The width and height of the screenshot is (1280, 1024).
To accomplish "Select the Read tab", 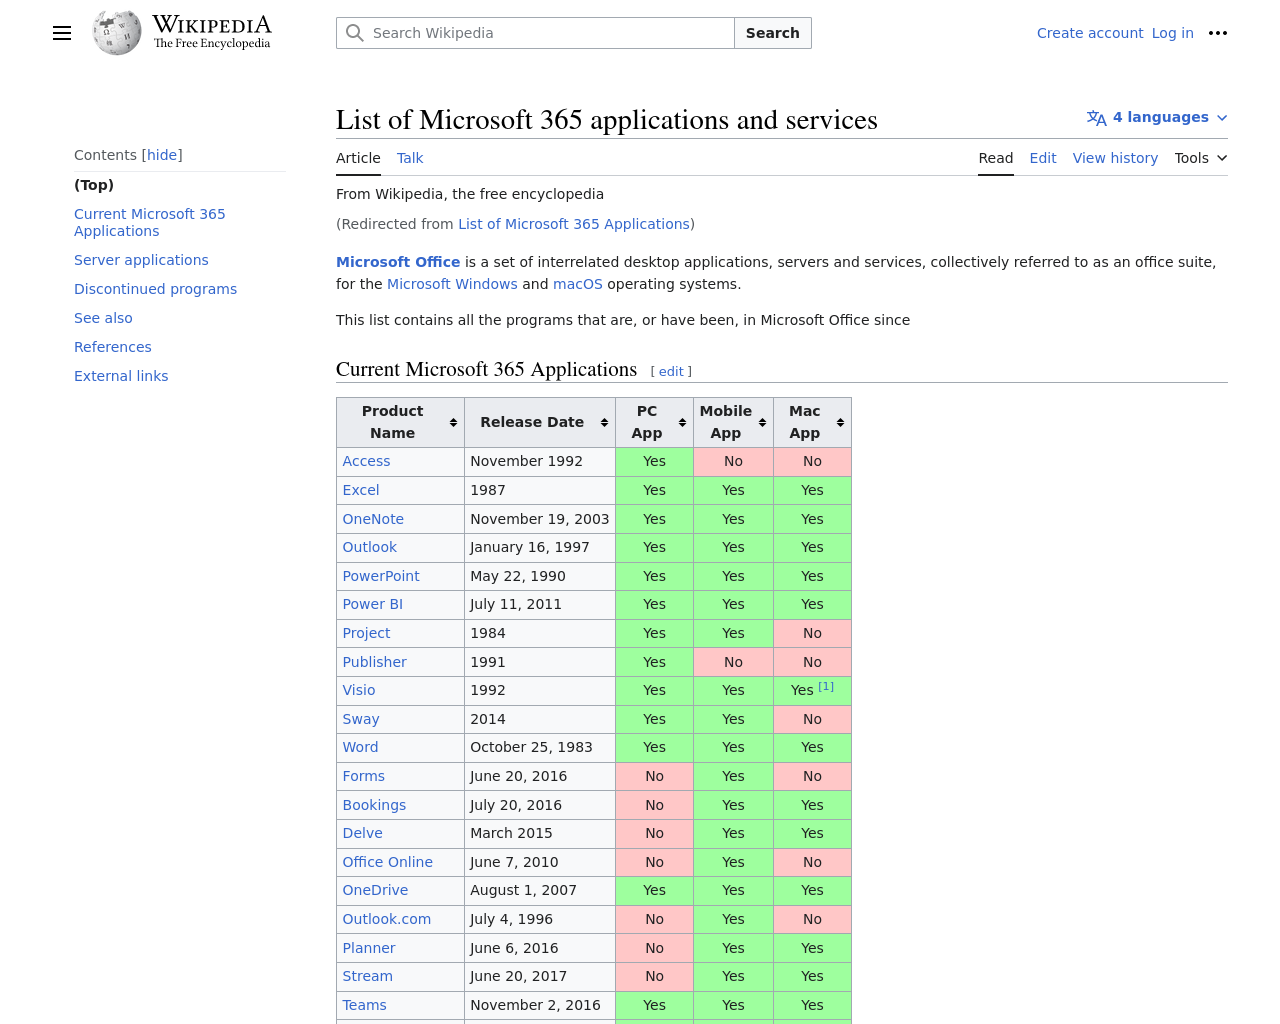I will [995, 158].
